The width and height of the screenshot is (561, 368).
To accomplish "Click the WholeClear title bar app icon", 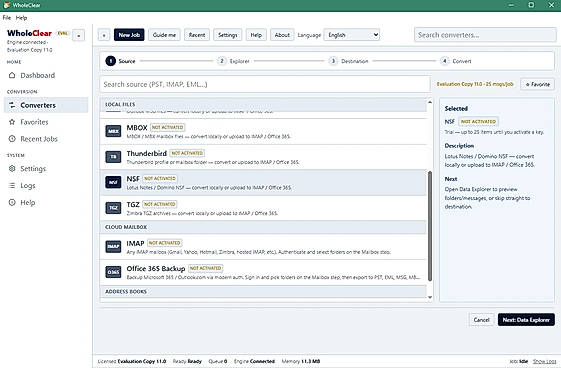I will point(6,5).
